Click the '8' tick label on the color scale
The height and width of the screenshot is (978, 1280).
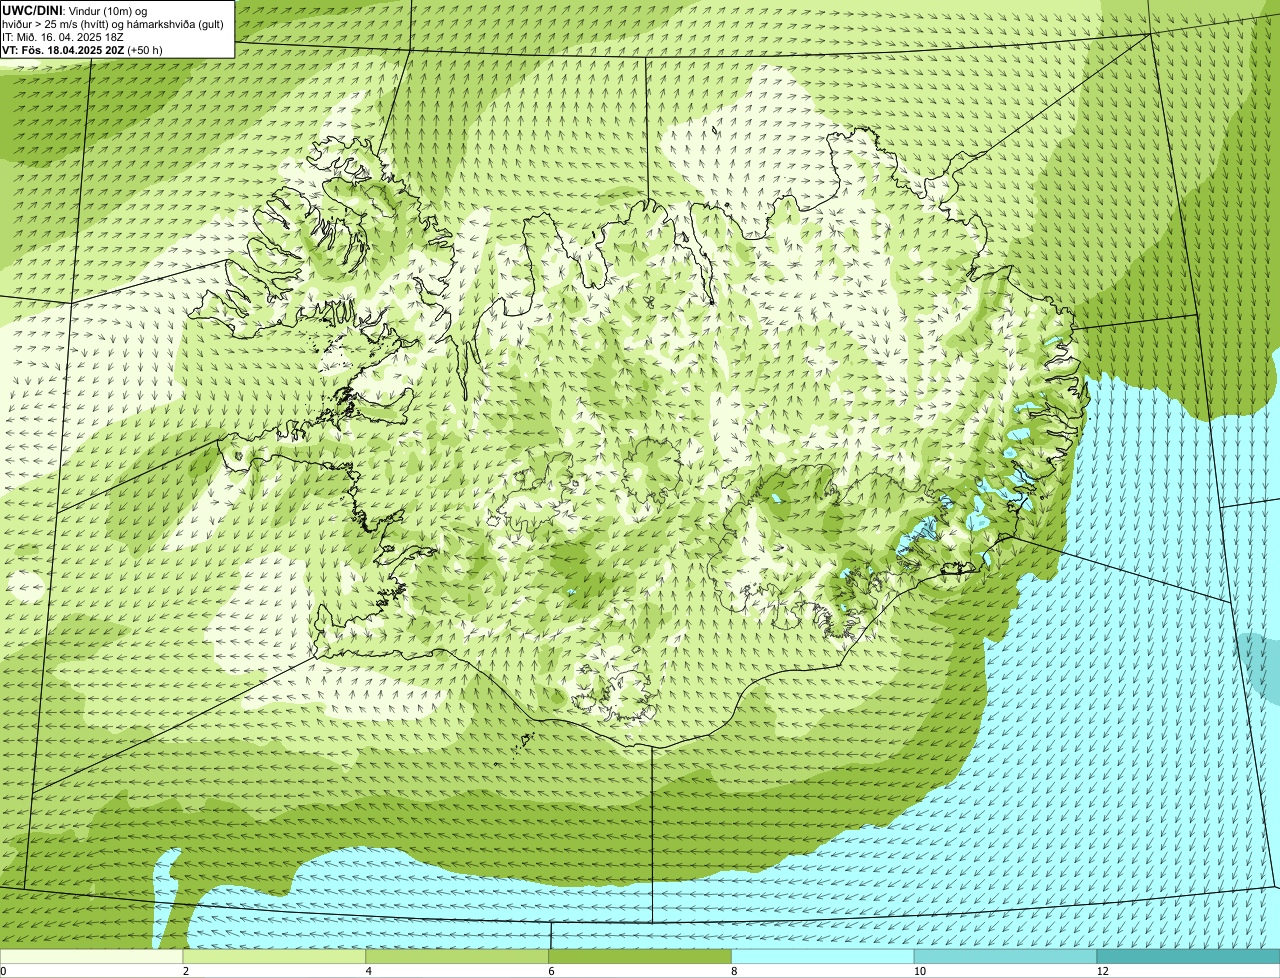point(734,971)
